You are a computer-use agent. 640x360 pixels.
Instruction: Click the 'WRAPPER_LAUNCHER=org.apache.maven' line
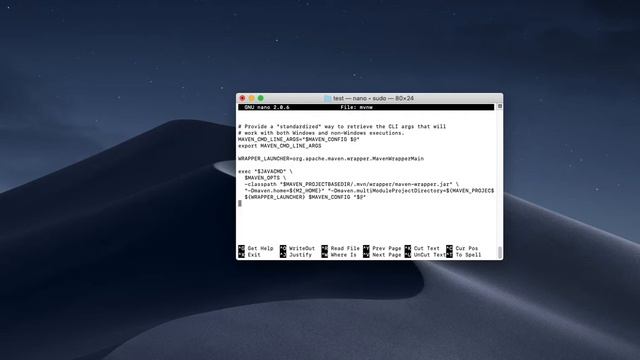click(331, 158)
